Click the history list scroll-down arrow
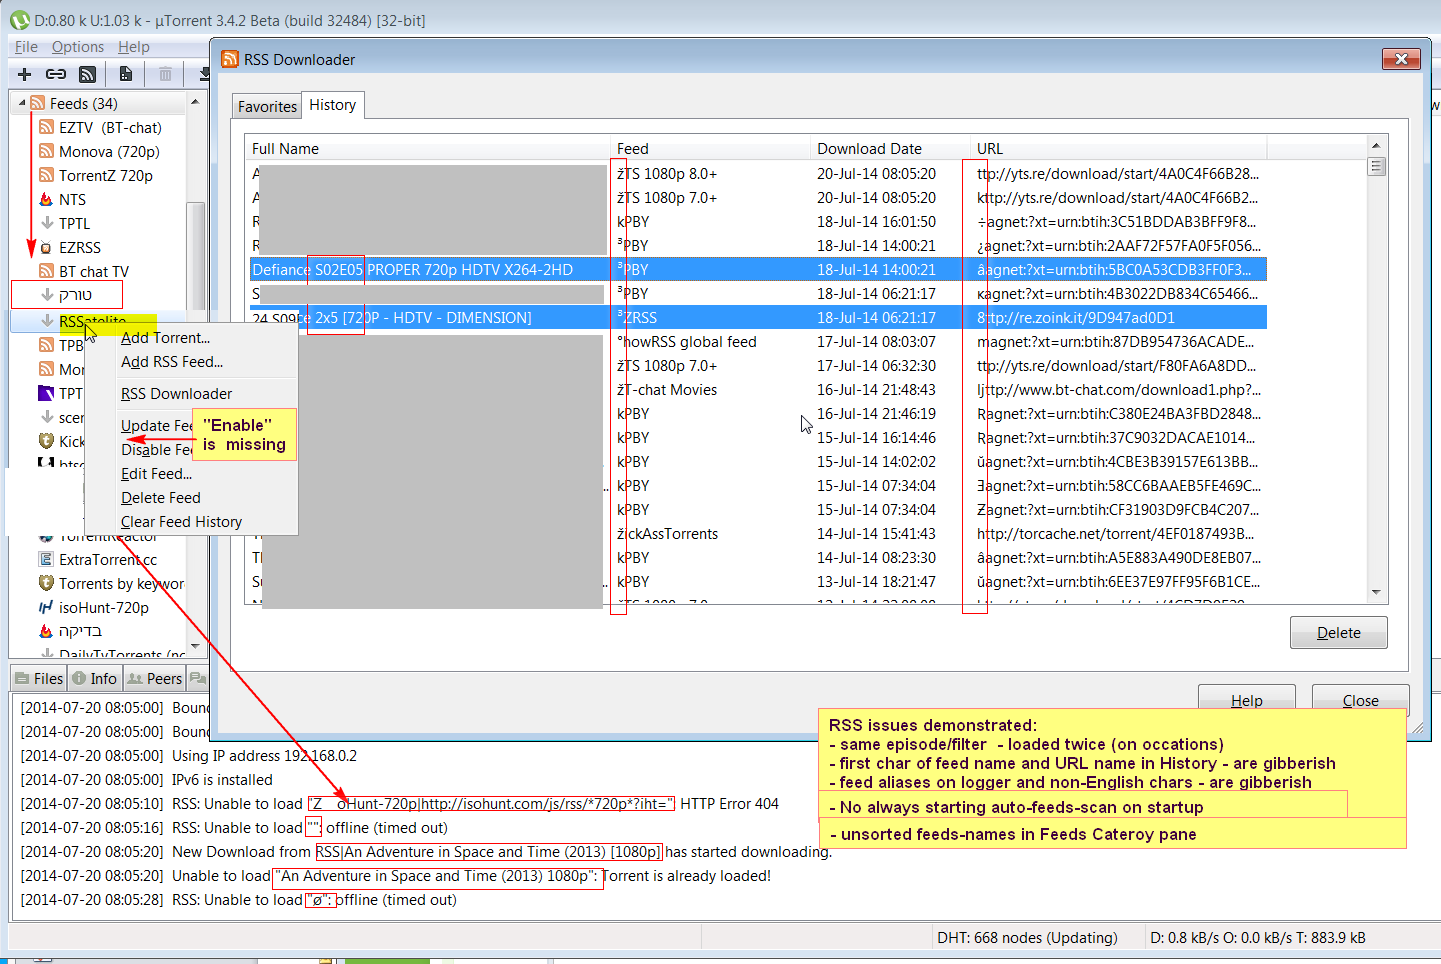The image size is (1441, 964). (1376, 593)
